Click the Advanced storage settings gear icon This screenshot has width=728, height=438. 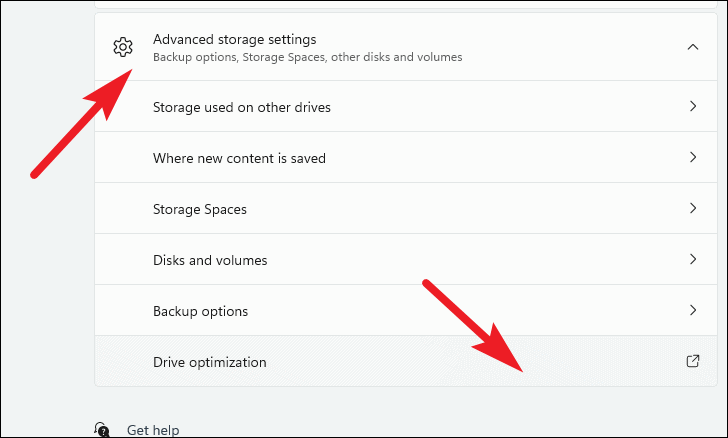[123, 47]
